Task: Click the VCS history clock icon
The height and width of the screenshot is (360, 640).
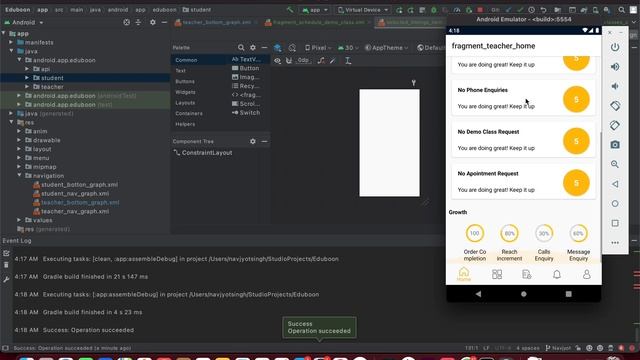Action: pos(531,10)
